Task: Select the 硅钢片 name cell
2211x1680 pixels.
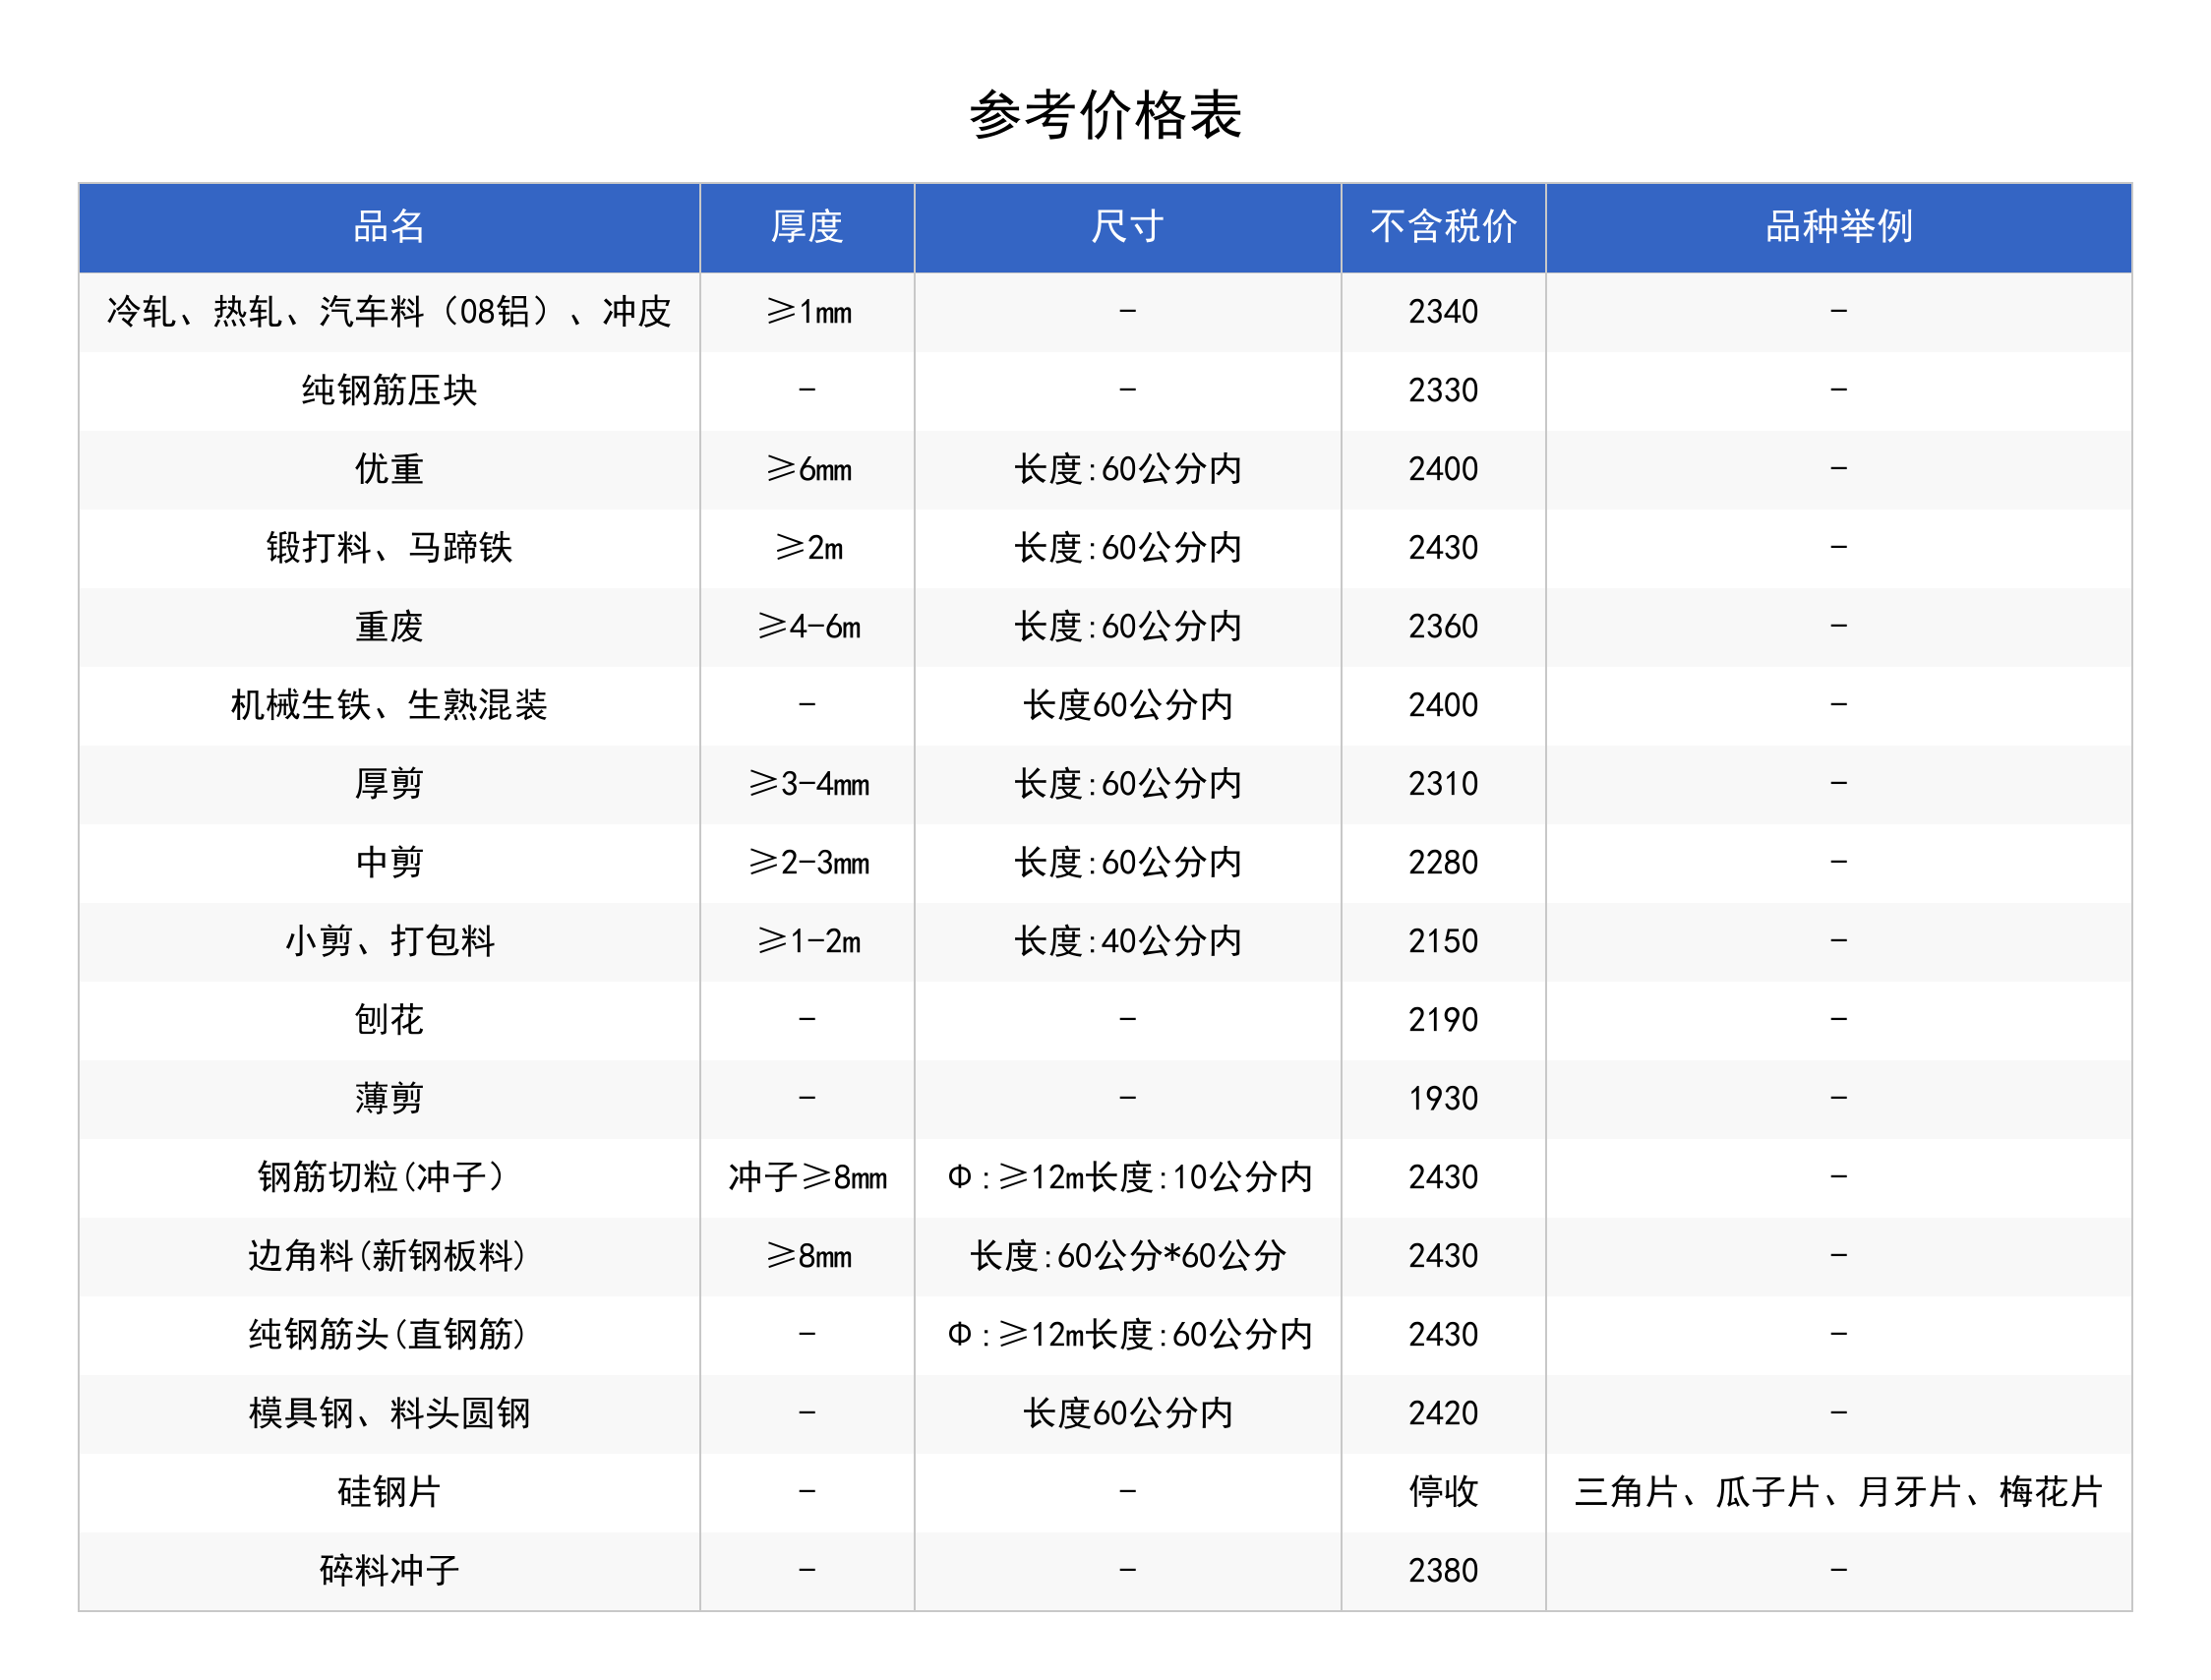Action: [x=389, y=1492]
